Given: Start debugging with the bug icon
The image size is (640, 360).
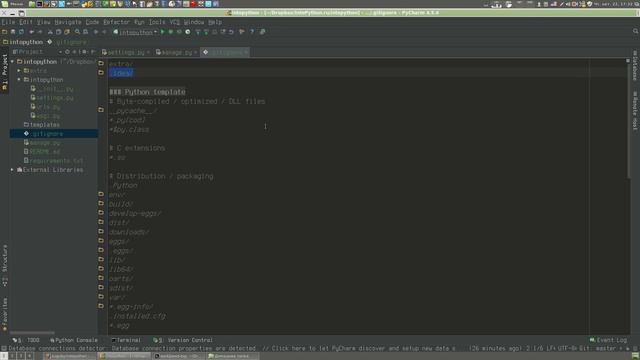Looking at the screenshot, I should coord(171,32).
